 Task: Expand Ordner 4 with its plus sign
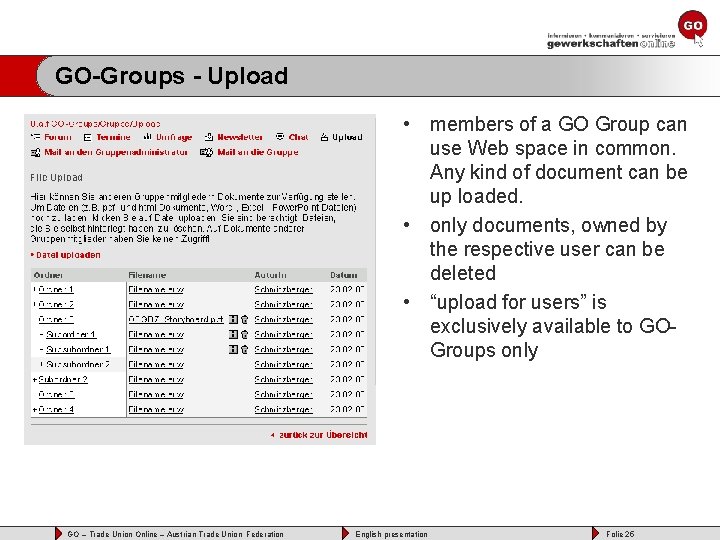pos(35,410)
